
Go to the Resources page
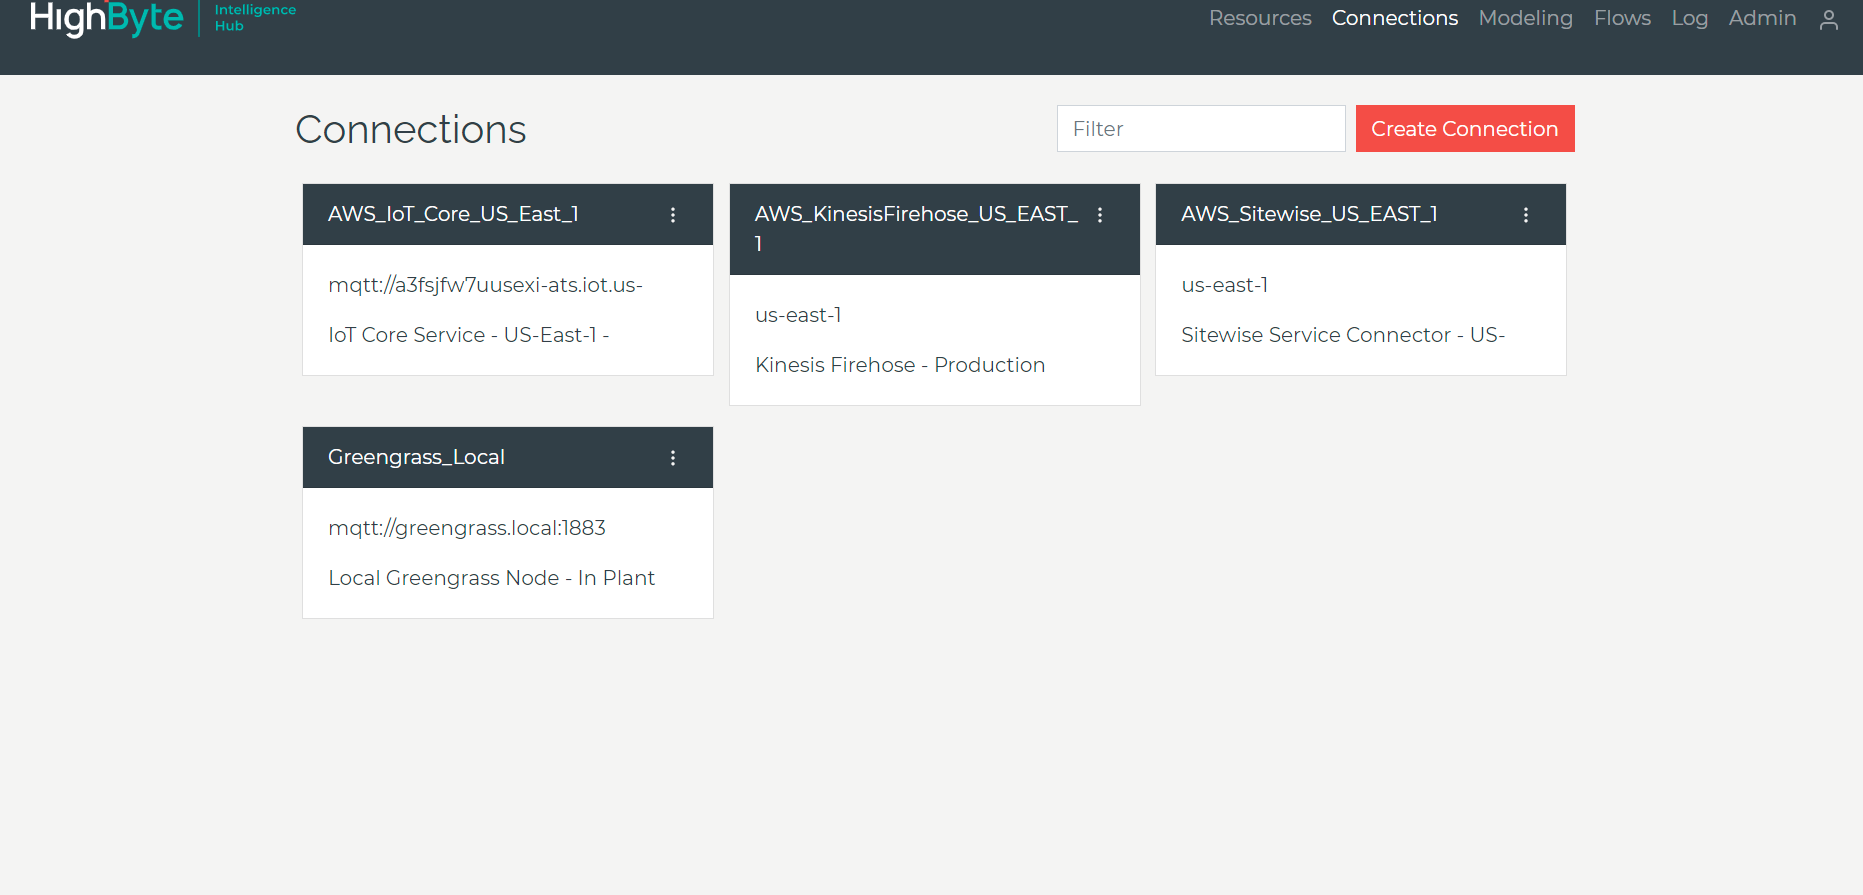pos(1260,18)
